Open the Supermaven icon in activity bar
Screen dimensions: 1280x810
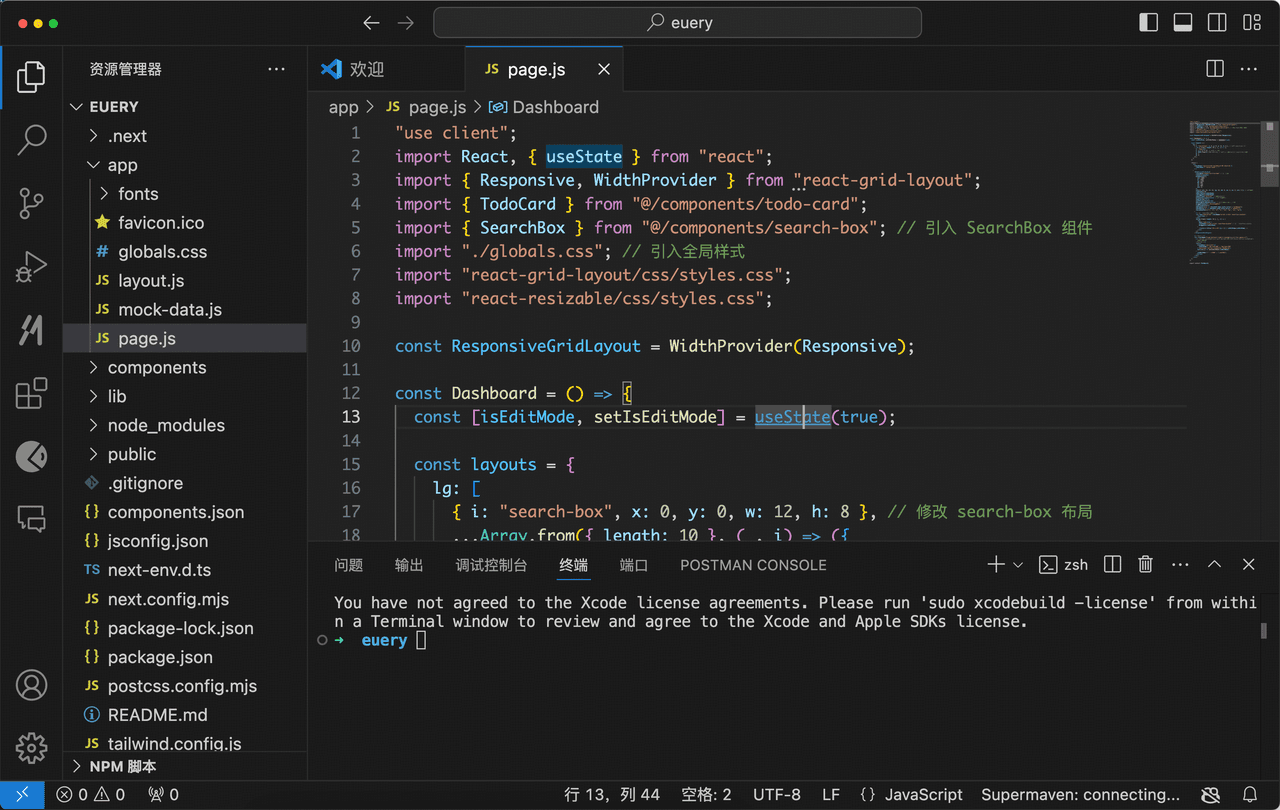pos(31,331)
